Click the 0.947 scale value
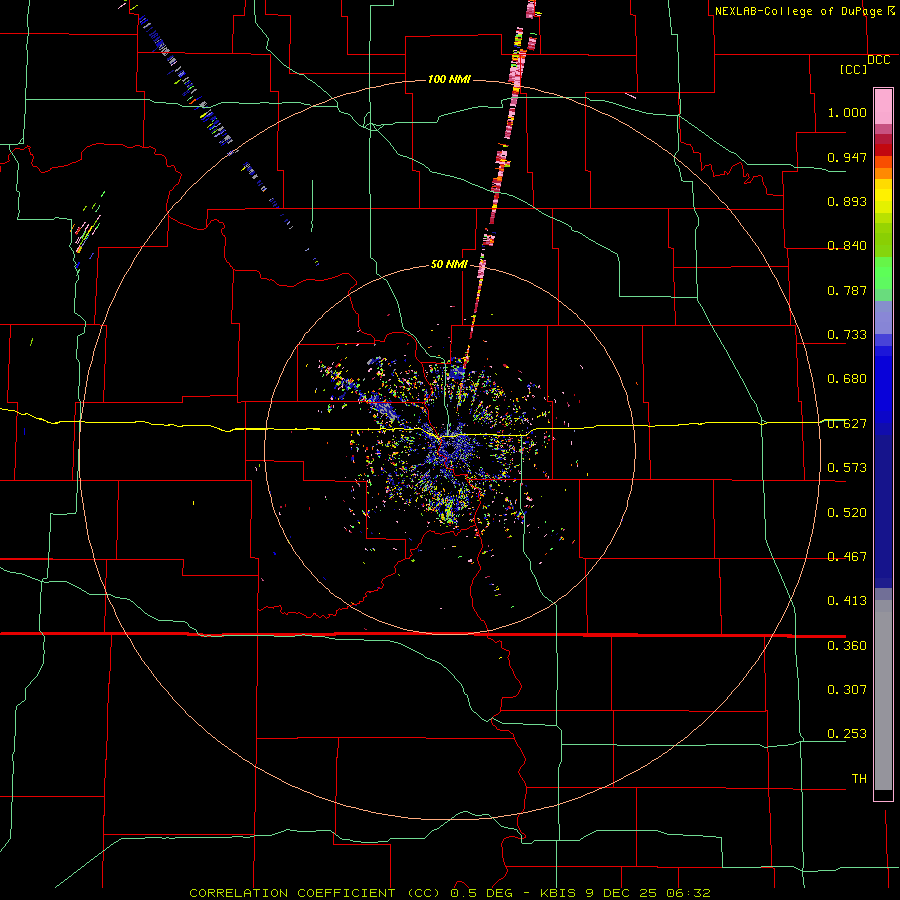The width and height of the screenshot is (900, 900). 847,157
